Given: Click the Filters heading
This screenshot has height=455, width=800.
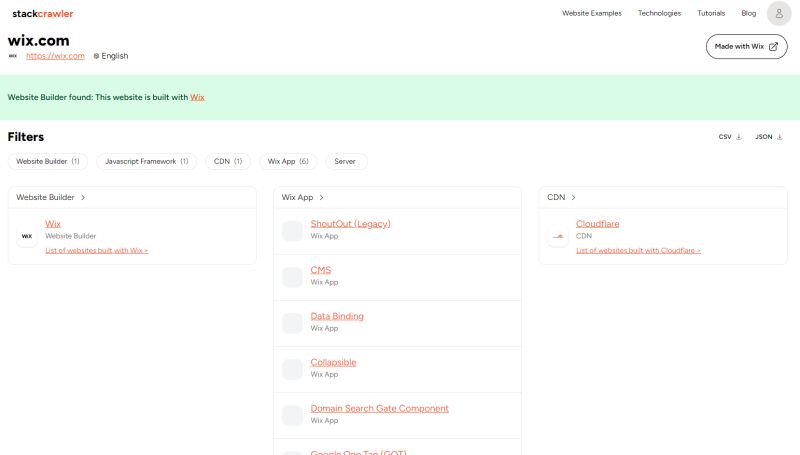Looking at the screenshot, I should point(26,137).
